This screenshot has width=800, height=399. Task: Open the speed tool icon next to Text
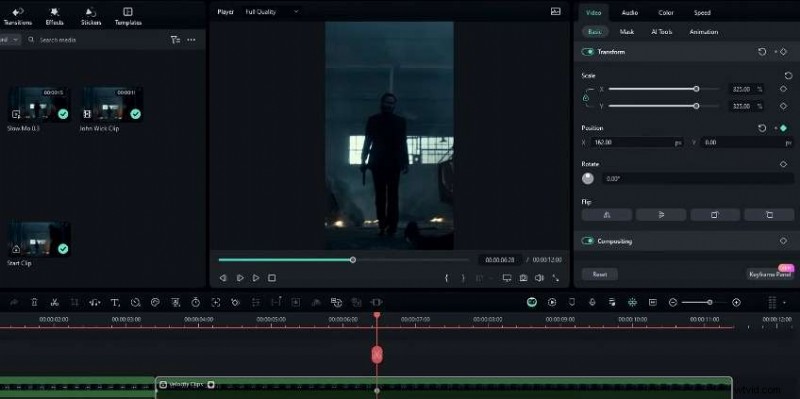(135, 303)
